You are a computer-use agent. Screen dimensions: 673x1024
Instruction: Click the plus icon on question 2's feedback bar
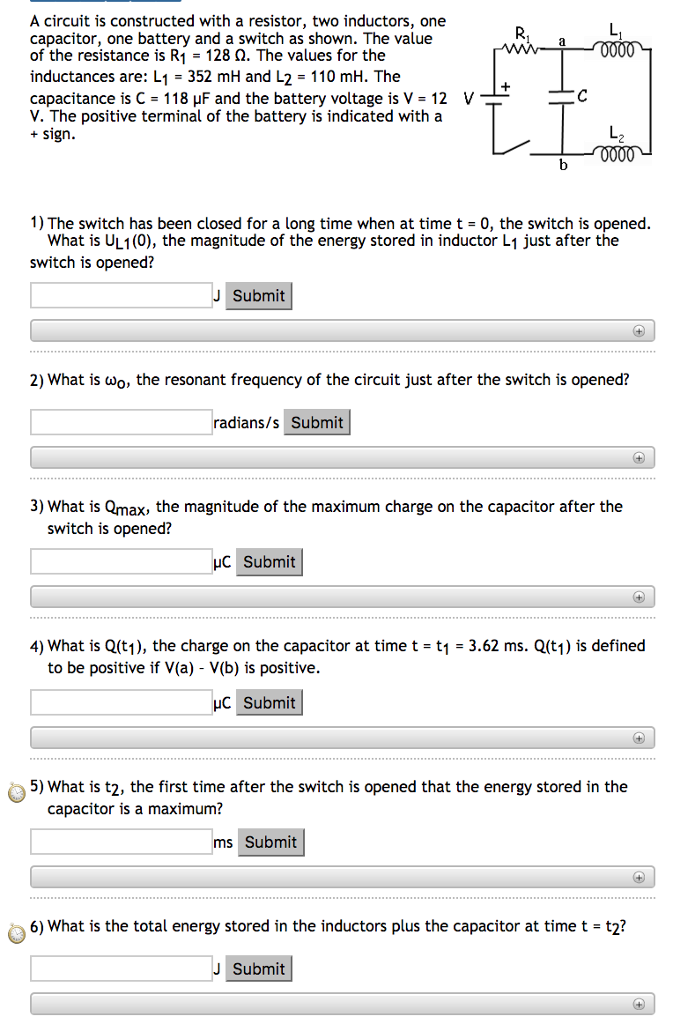point(640,457)
